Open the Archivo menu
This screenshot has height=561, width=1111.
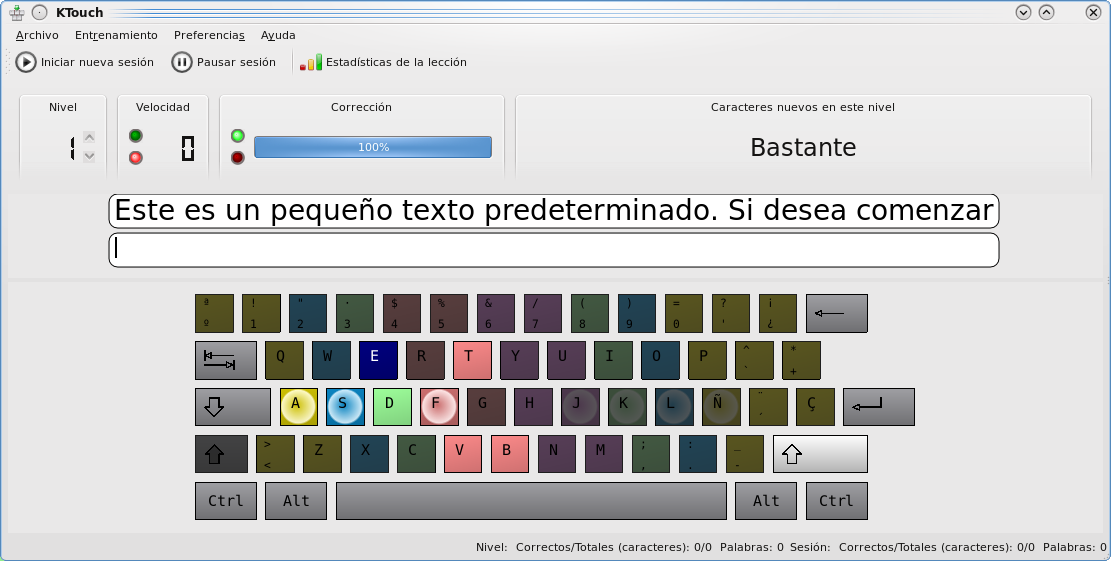point(37,35)
